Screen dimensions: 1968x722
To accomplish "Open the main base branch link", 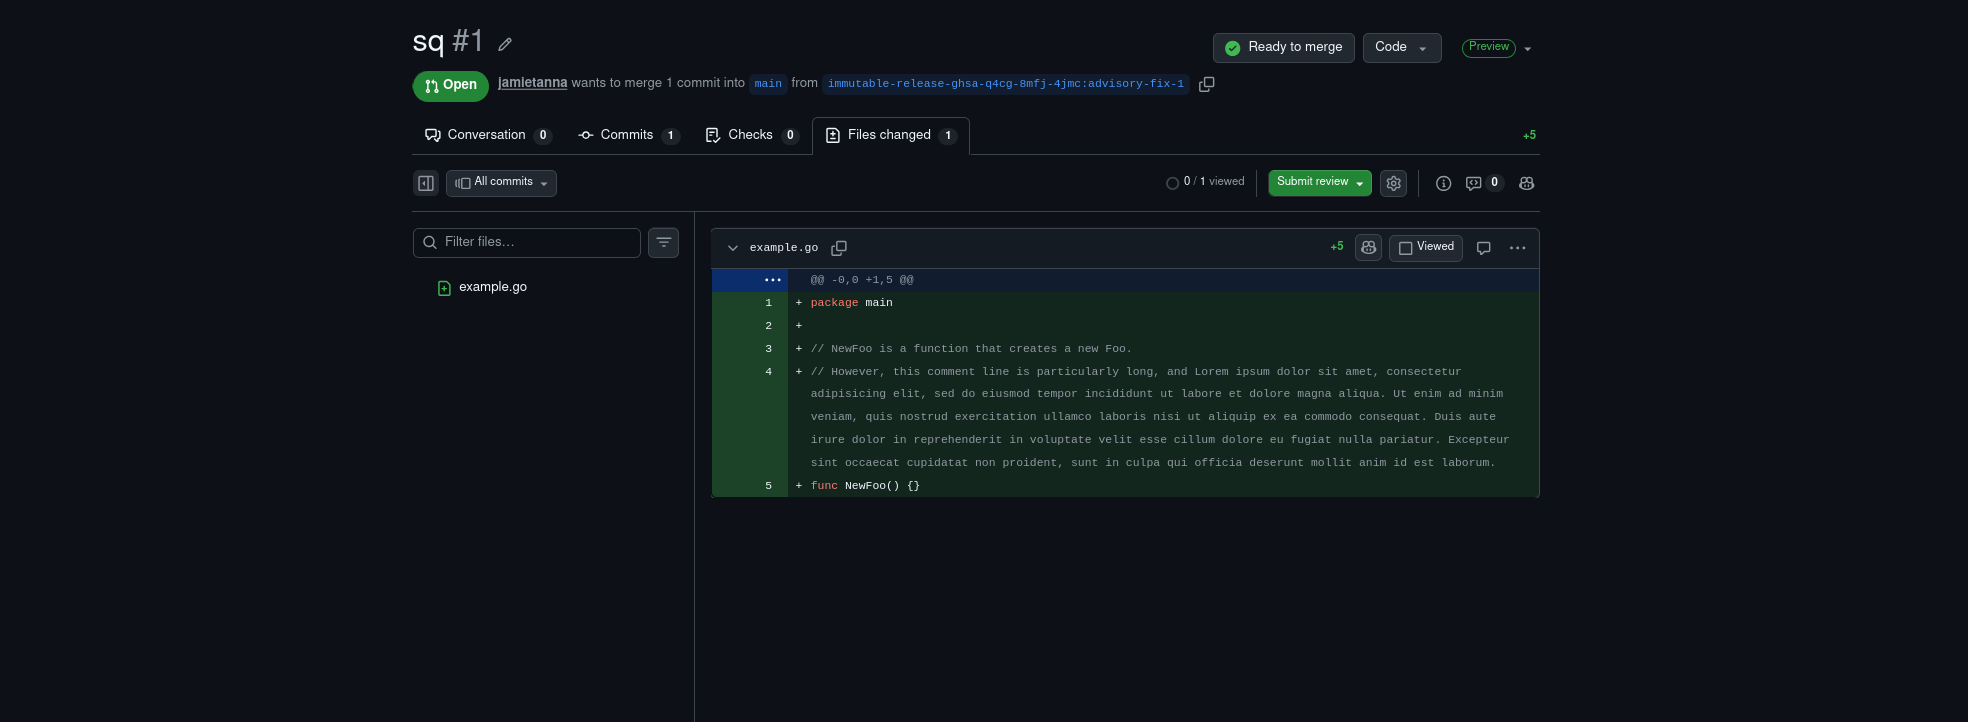I will (x=768, y=84).
